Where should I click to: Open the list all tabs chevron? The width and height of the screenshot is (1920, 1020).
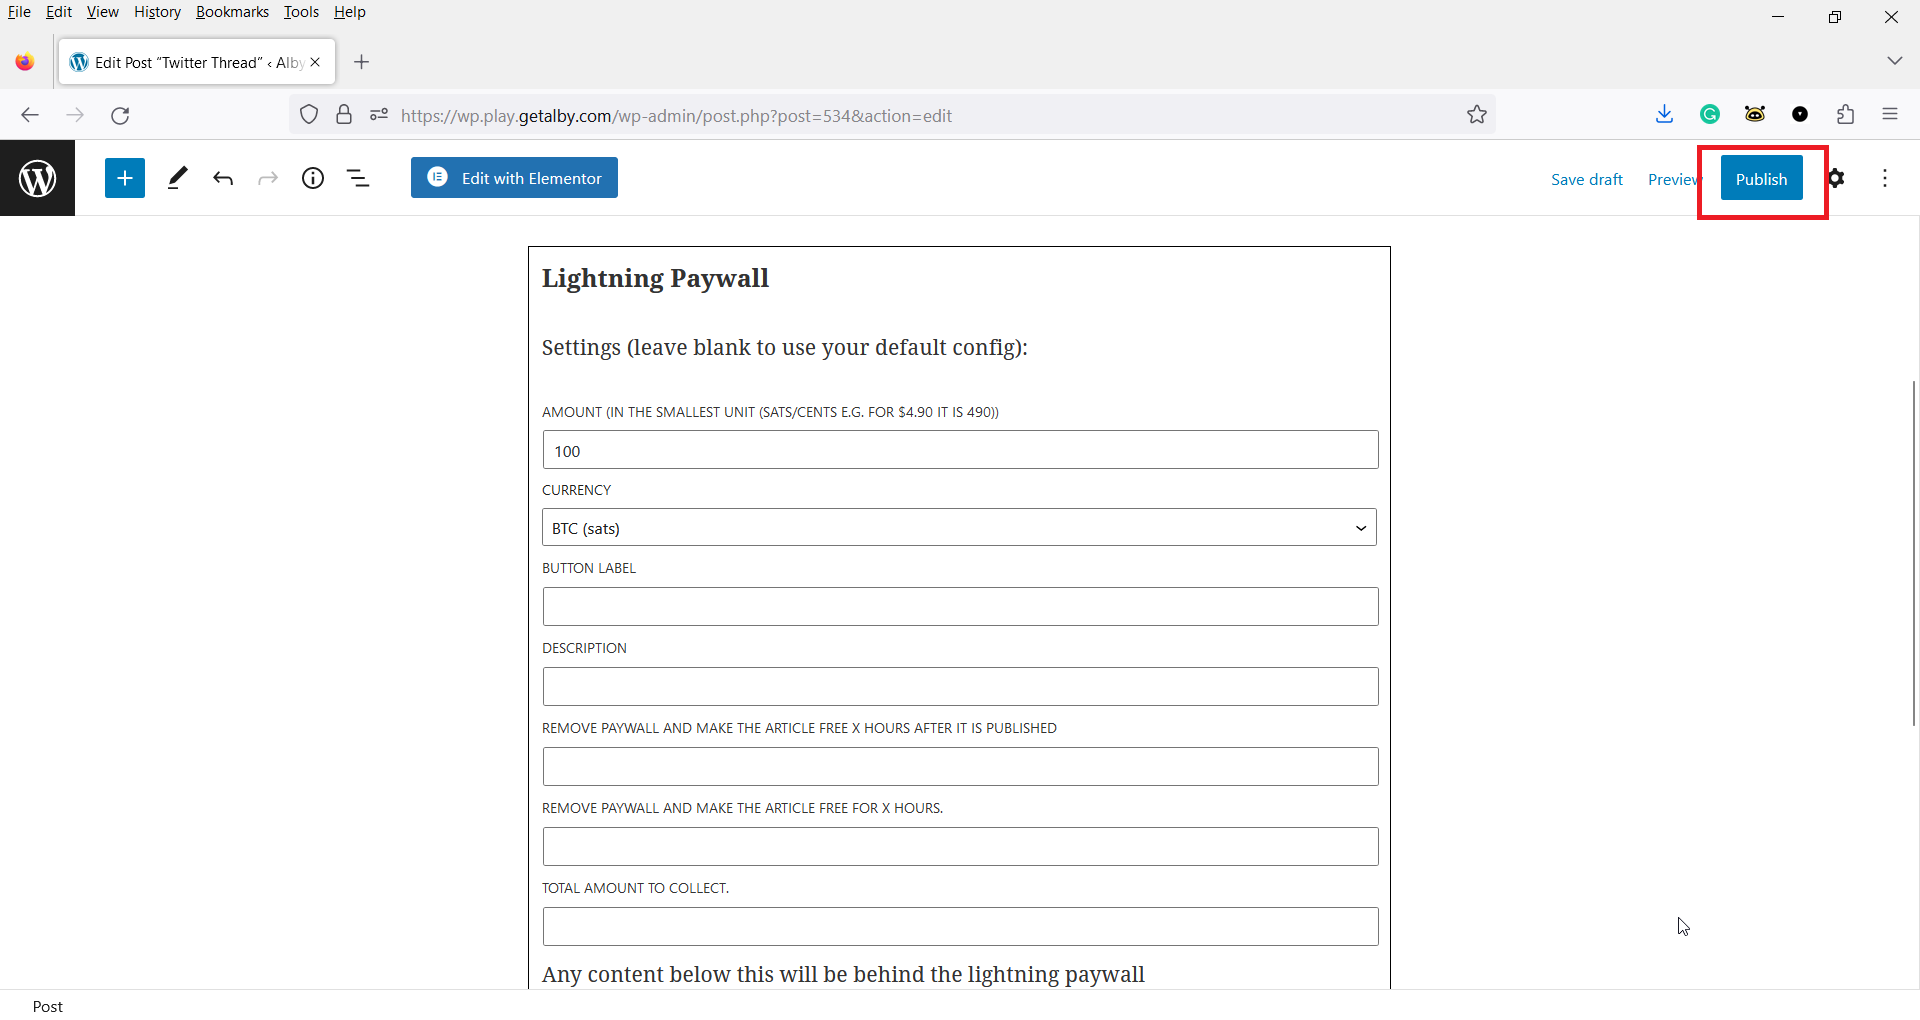coord(1894,61)
